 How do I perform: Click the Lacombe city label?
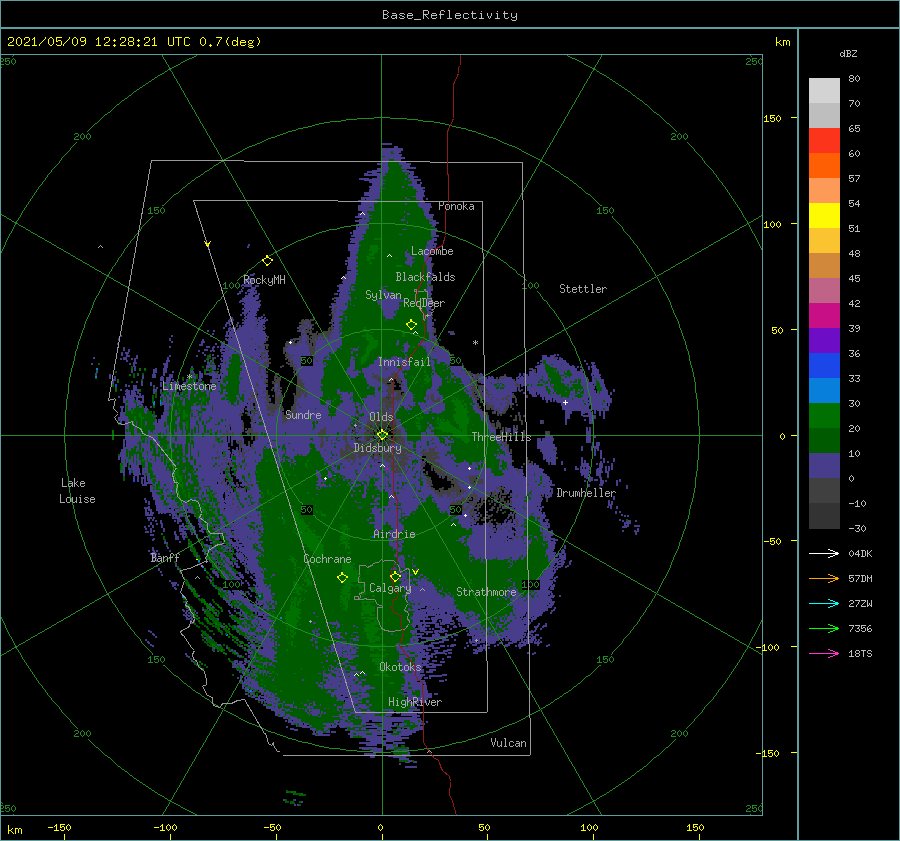click(x=432, y=251)
